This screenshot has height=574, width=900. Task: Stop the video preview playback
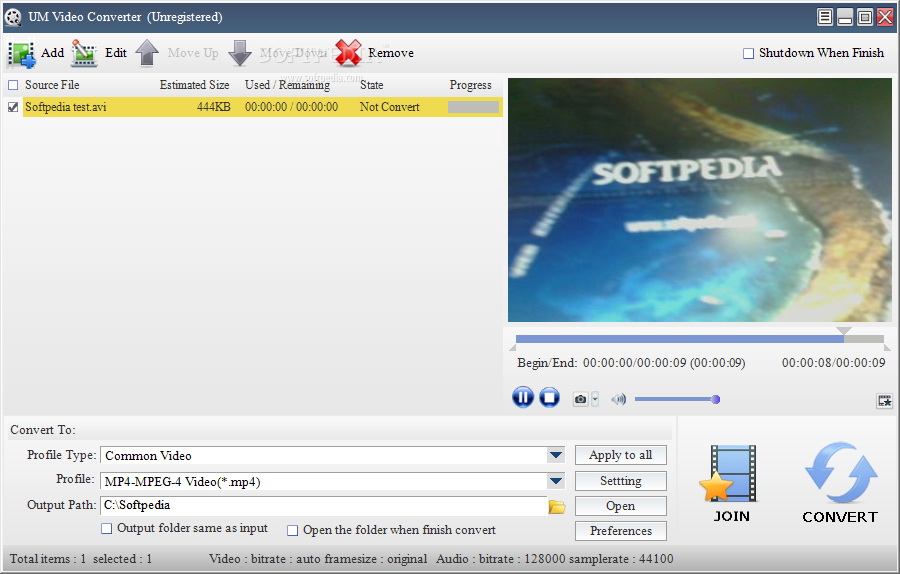tap(549, 397)
